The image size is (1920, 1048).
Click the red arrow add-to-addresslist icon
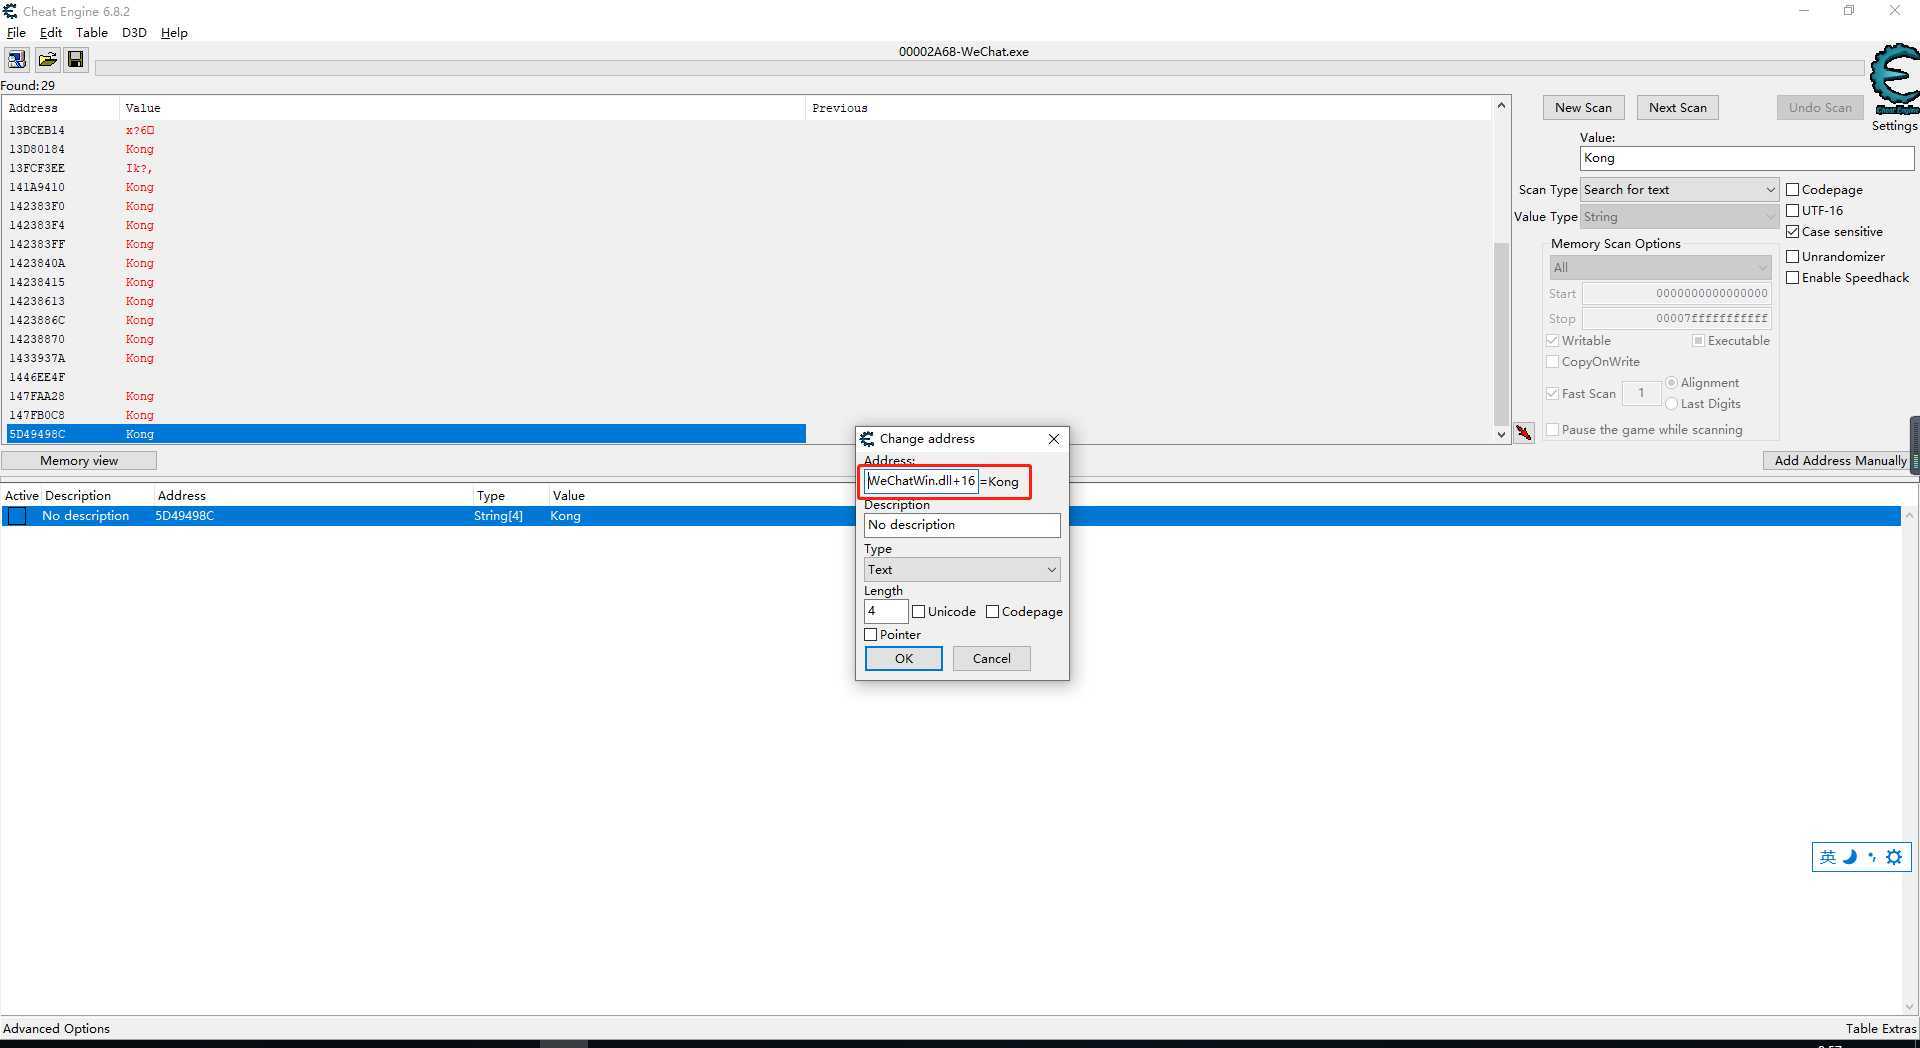click(x=1523, y=432)
